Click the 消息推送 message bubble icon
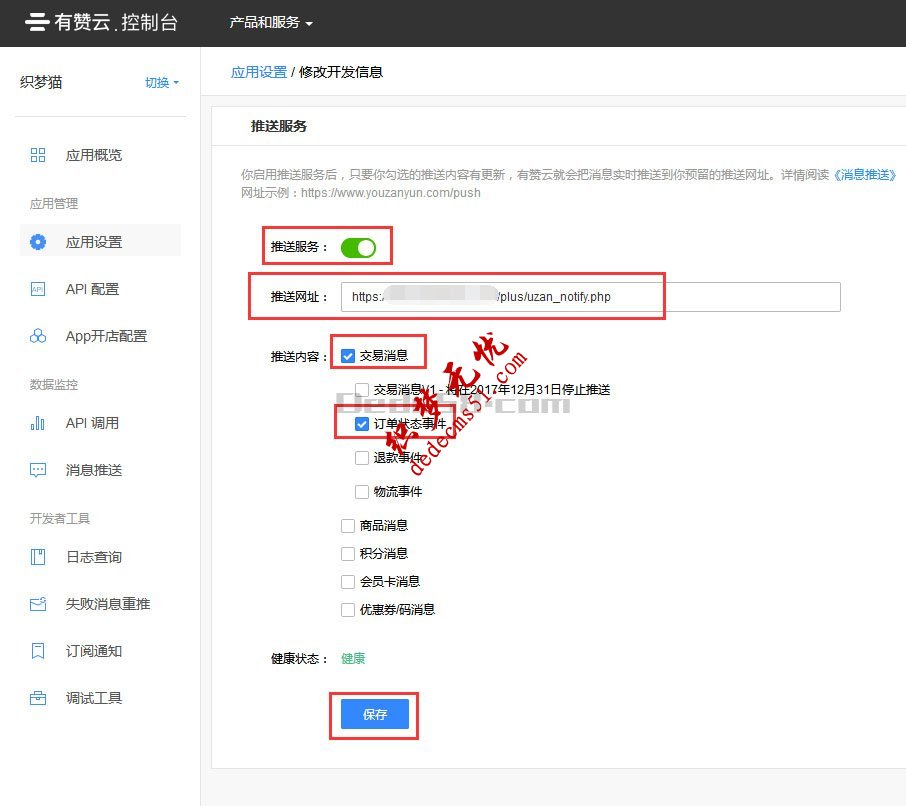 click(38, 470)
